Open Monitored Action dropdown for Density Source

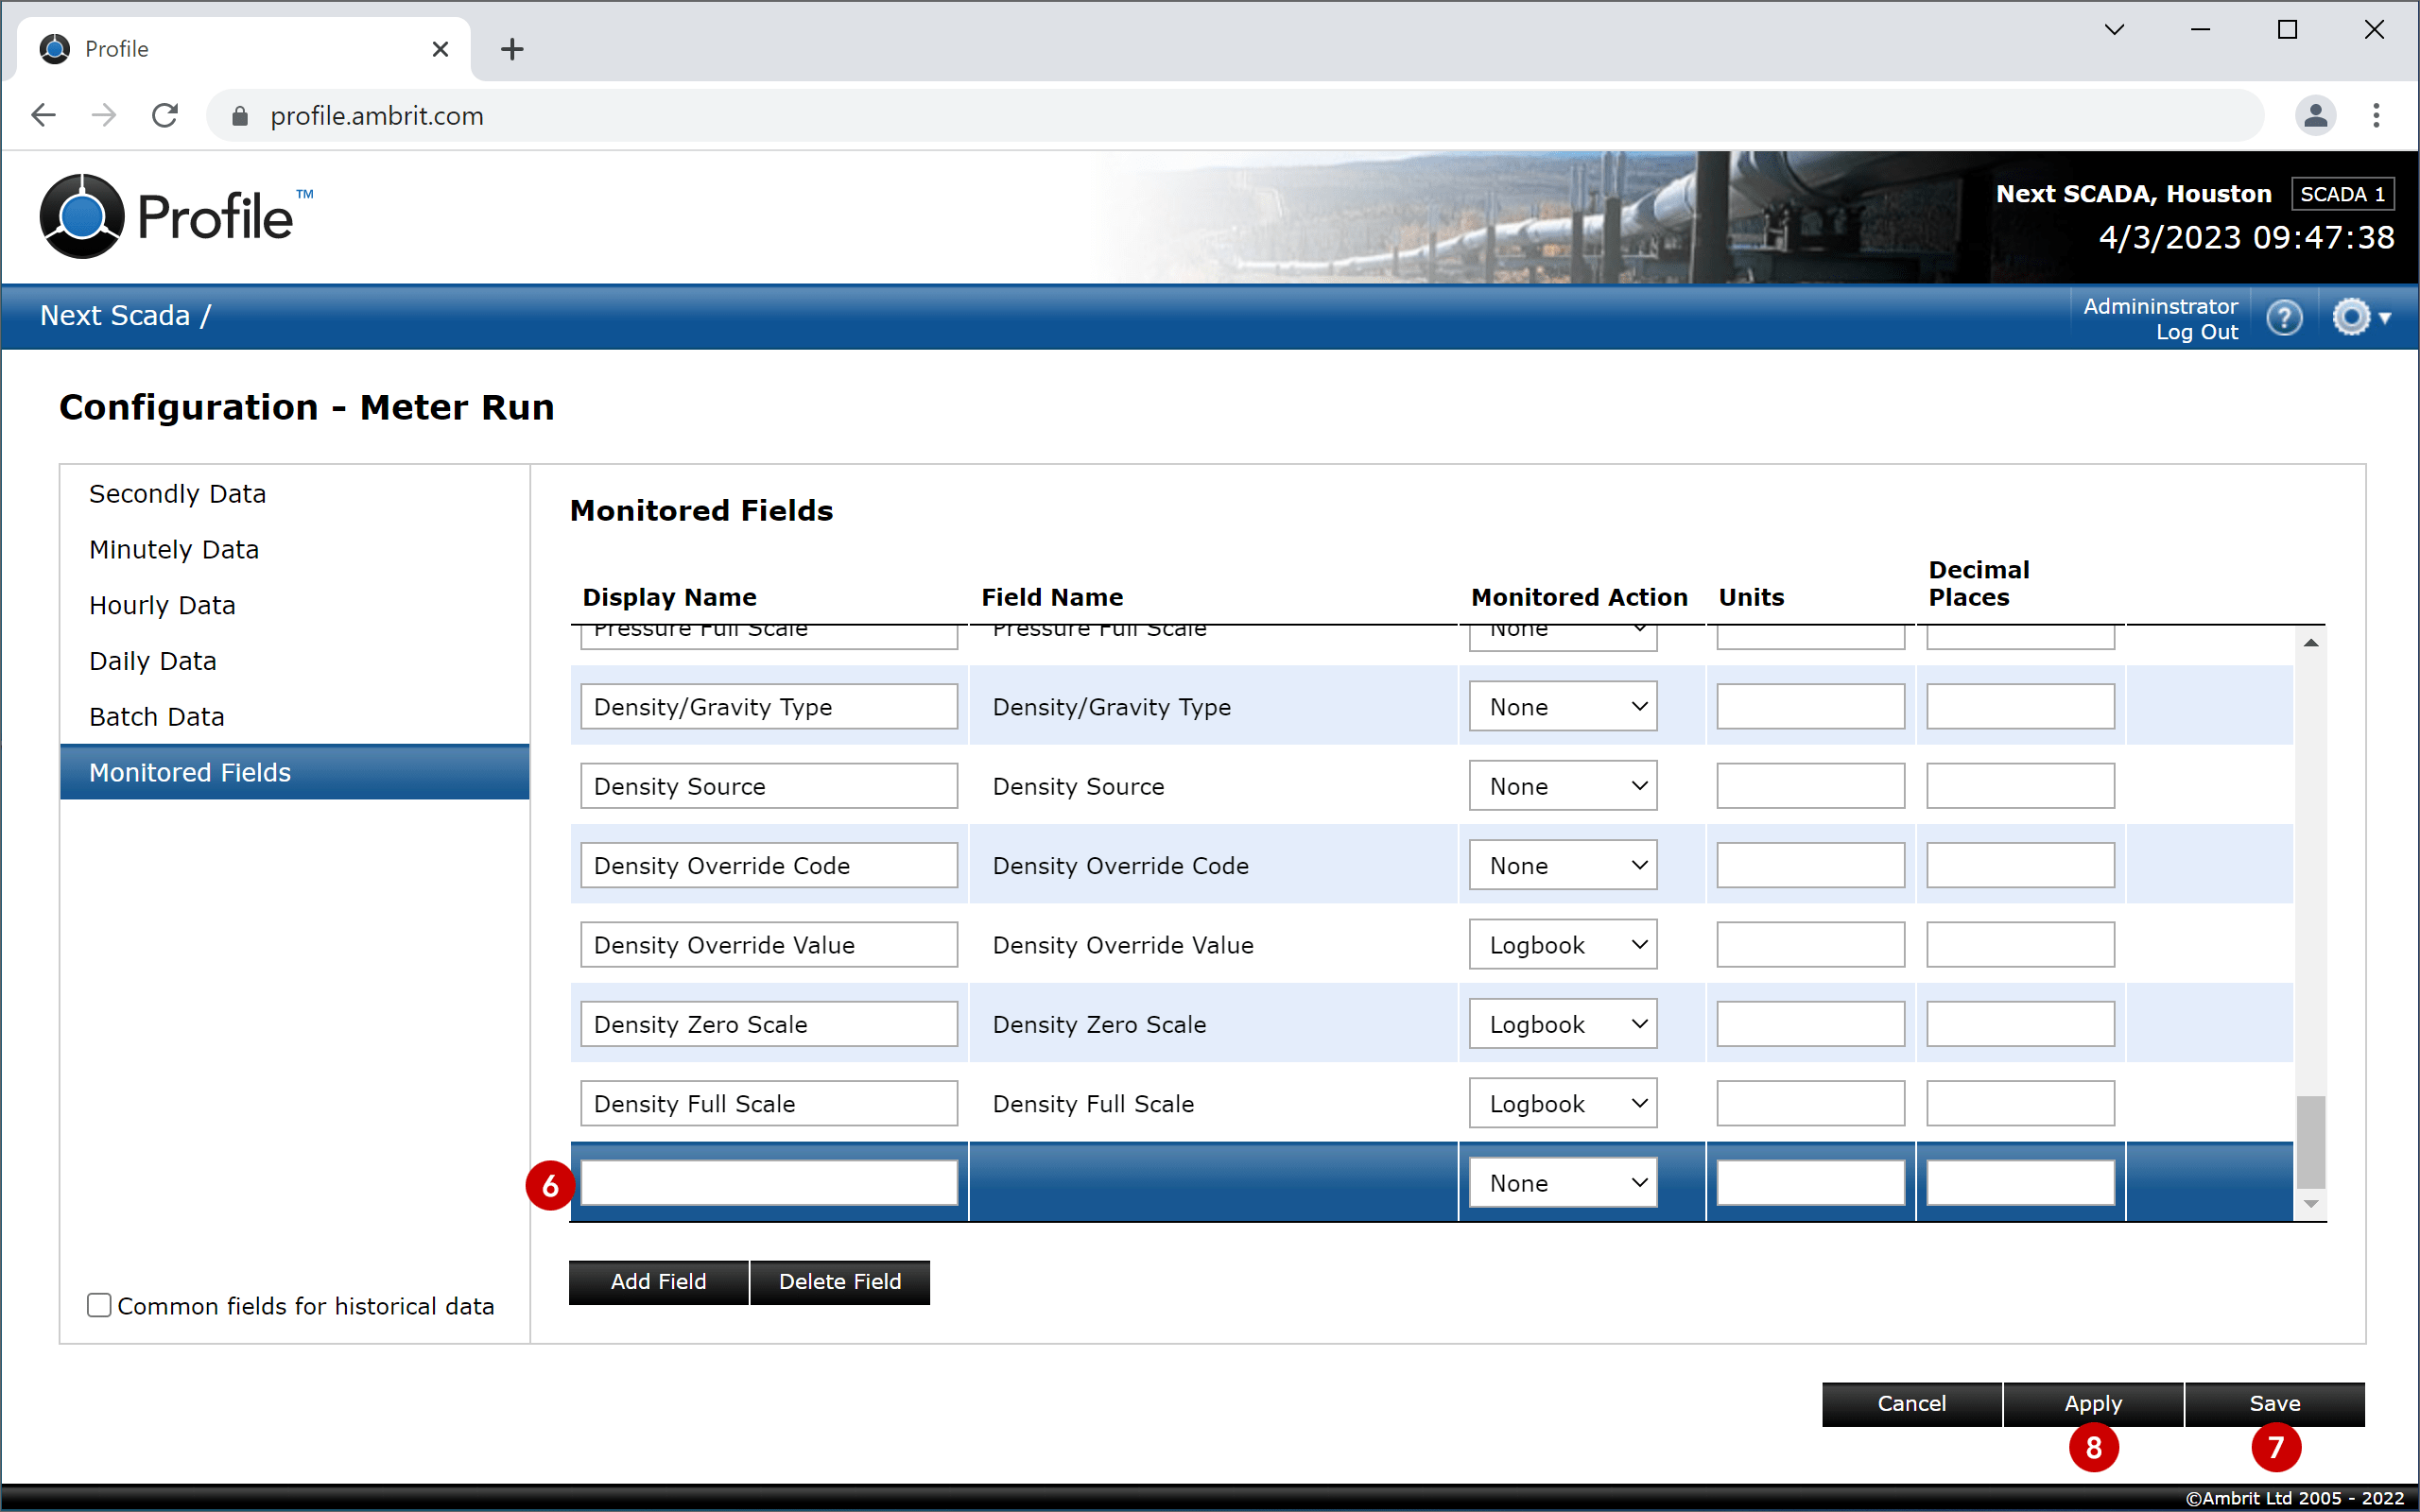(x=1562, y=786)
